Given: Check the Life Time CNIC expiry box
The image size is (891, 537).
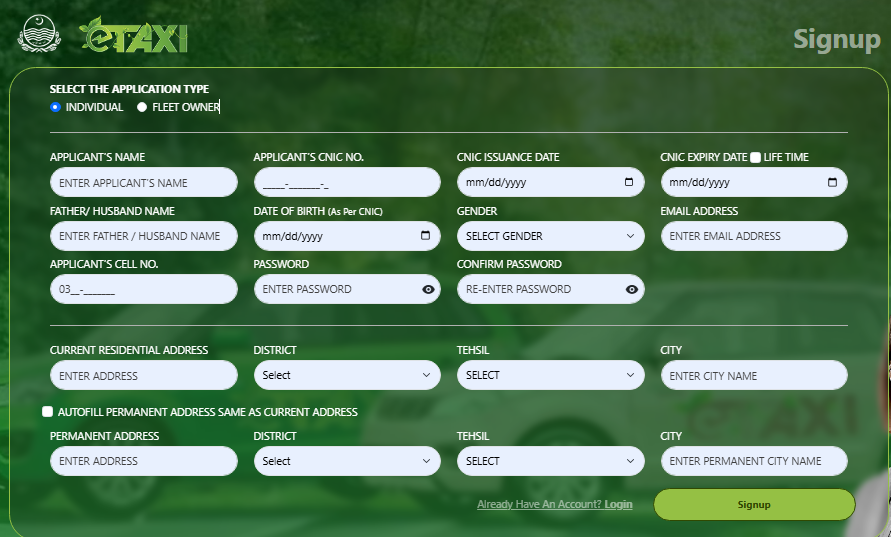Looking at the screenshot, I should (755, 157).
